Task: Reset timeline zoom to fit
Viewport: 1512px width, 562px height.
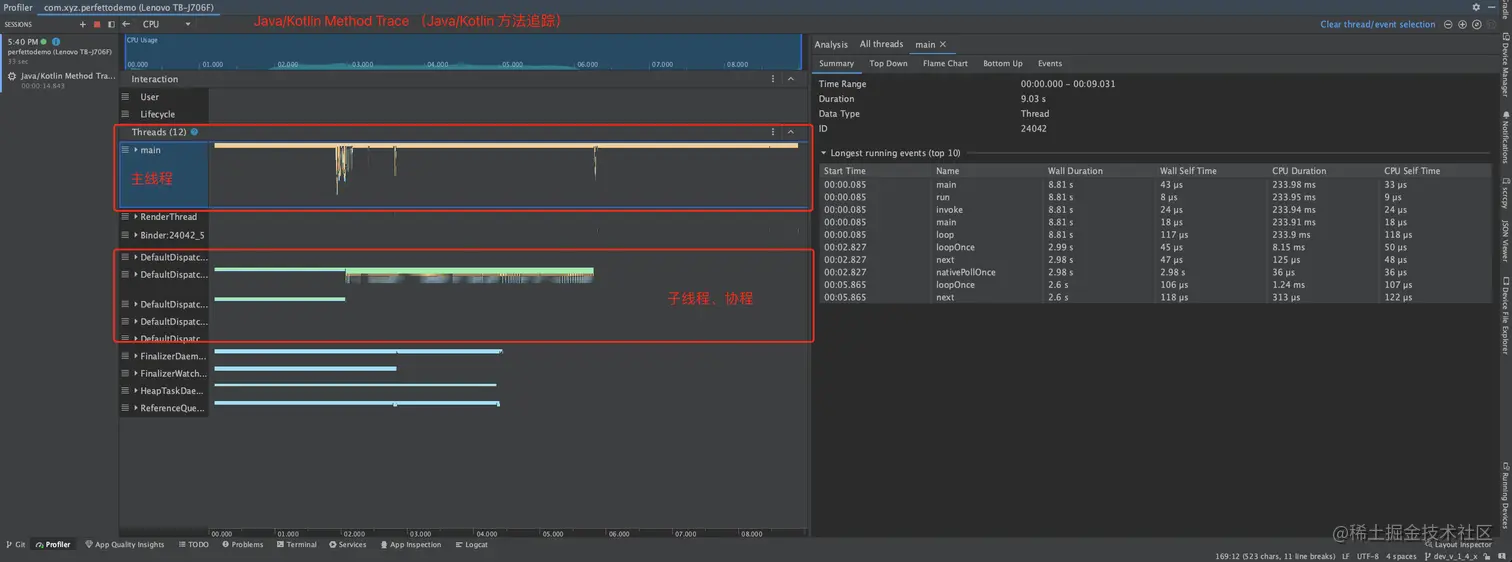Action: pos(1477,24)
